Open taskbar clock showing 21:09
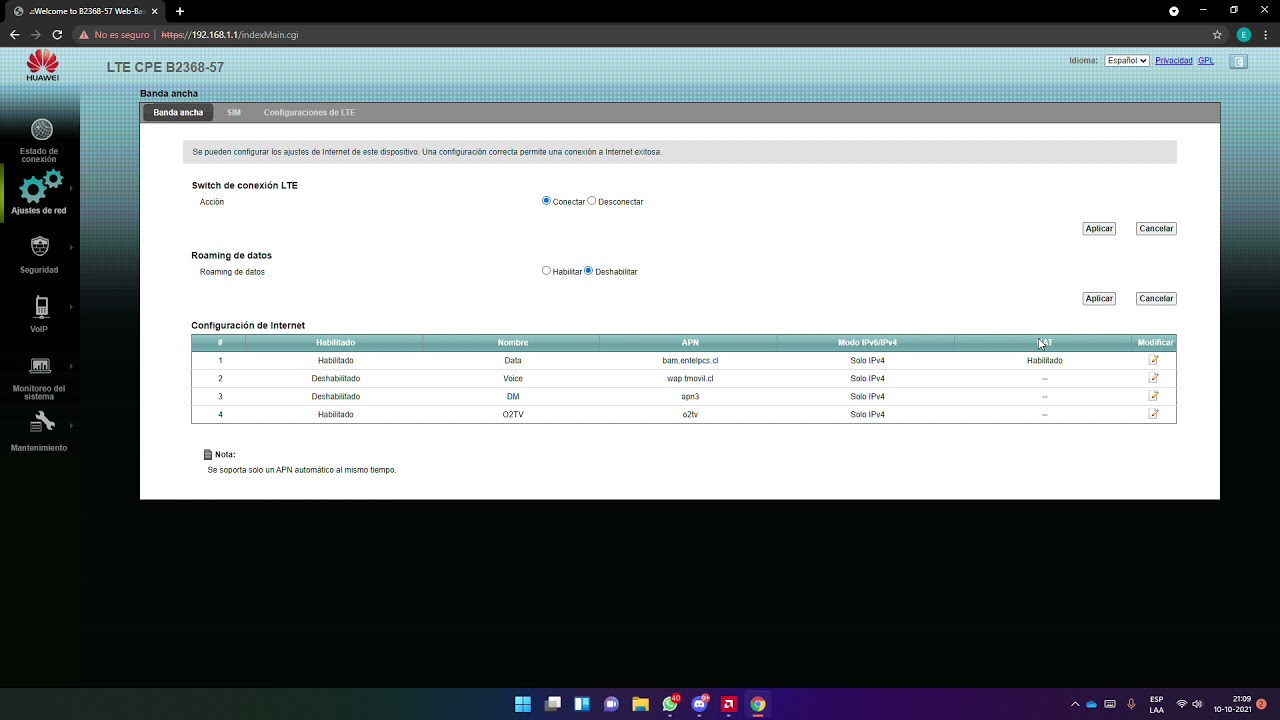This screenshot has width=1280, height=720. (1232, 704)
